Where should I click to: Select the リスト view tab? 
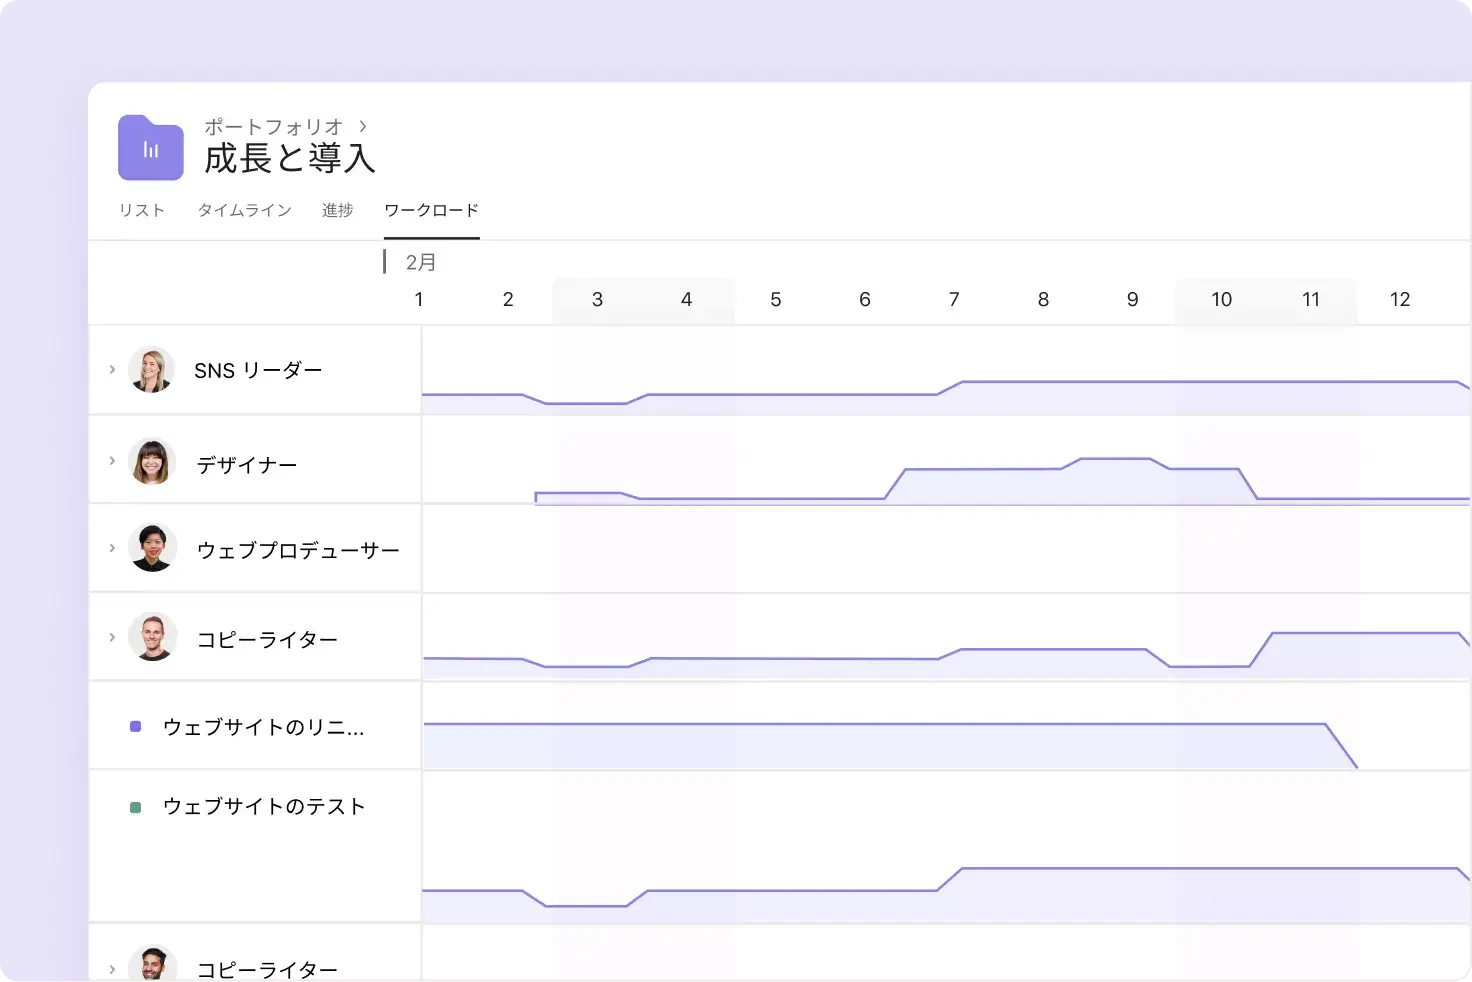(x=141, y=210)
